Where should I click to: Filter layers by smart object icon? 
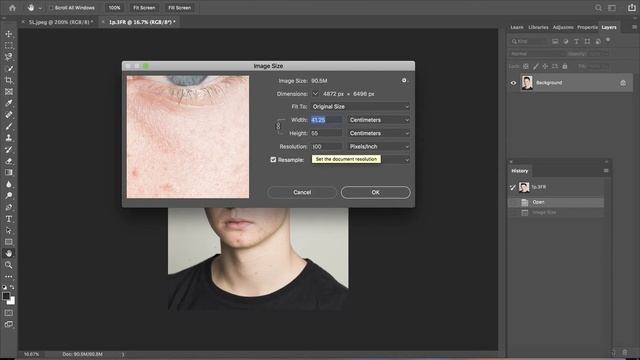[598, 41]
